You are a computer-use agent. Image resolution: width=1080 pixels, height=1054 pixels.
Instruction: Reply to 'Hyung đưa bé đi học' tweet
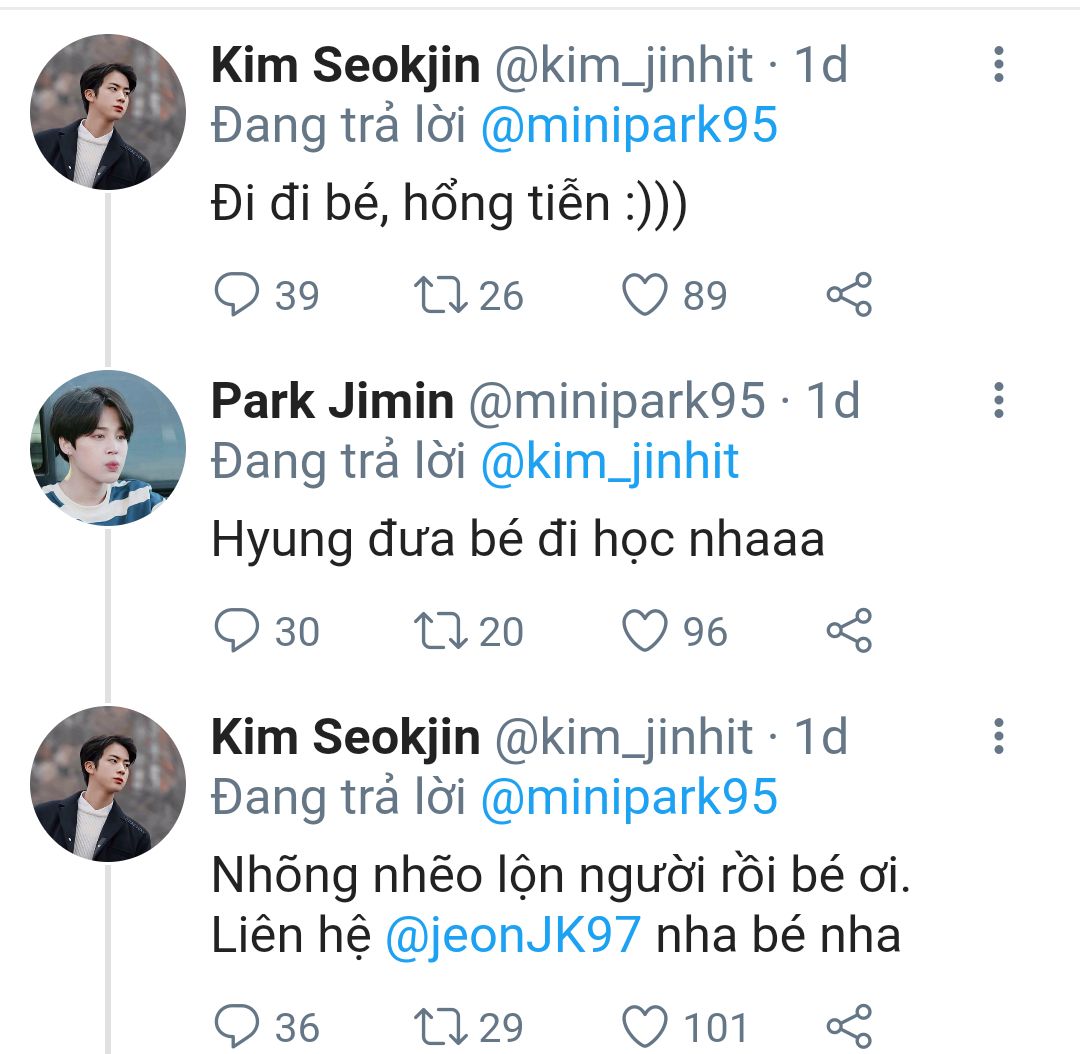coord(237,631)
